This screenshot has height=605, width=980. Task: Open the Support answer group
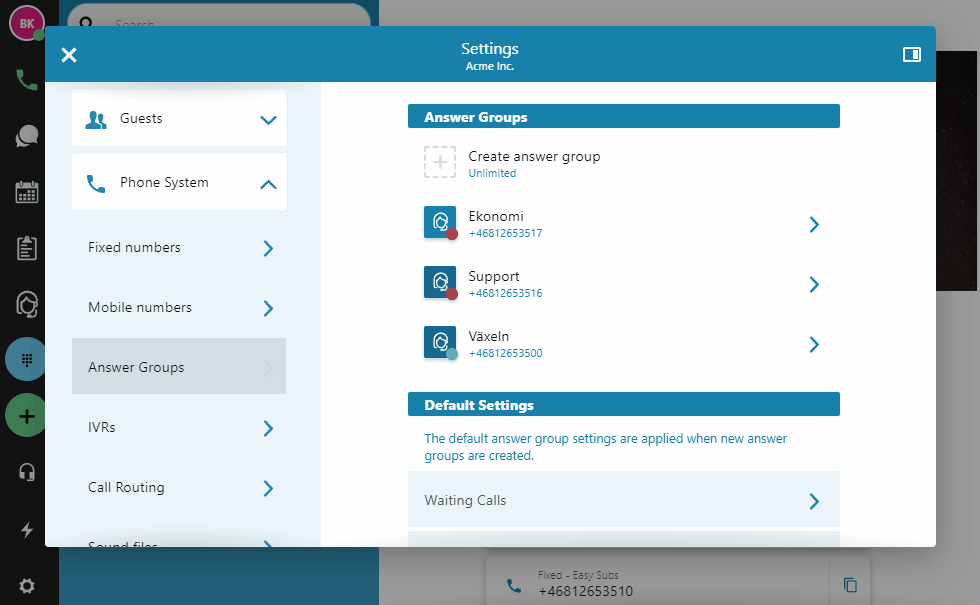pos(624,284)
